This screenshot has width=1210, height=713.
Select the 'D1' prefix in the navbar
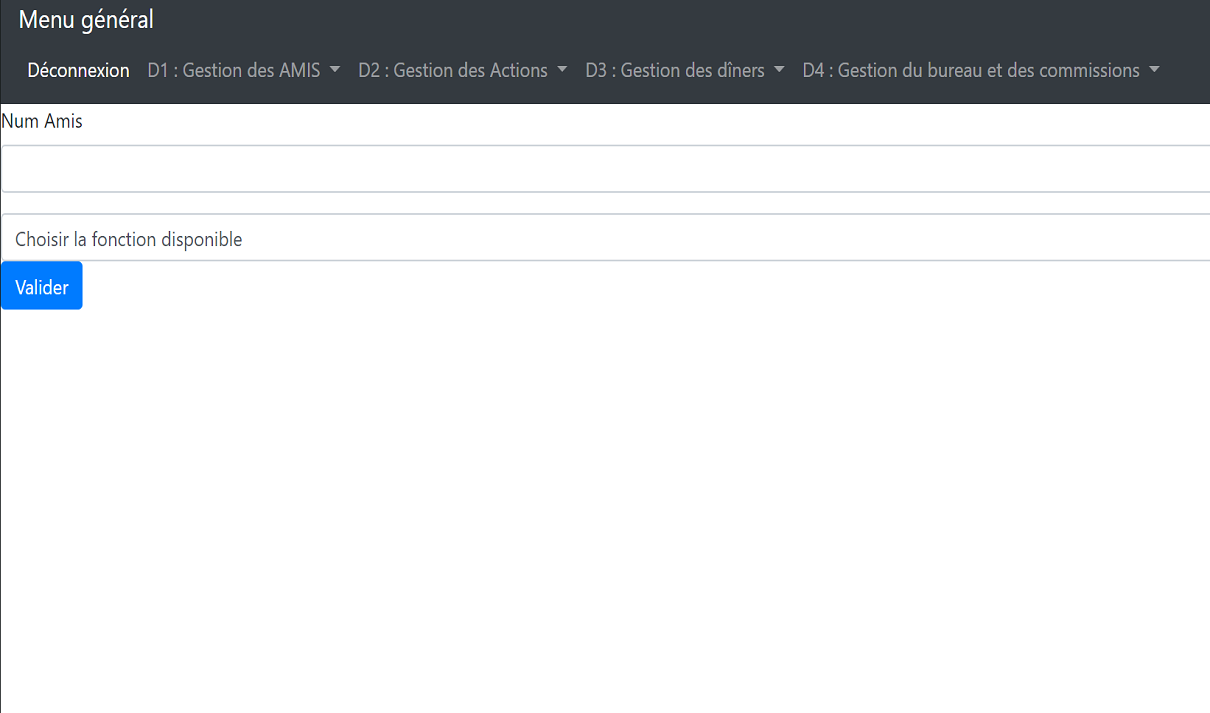tap(158, 71)
